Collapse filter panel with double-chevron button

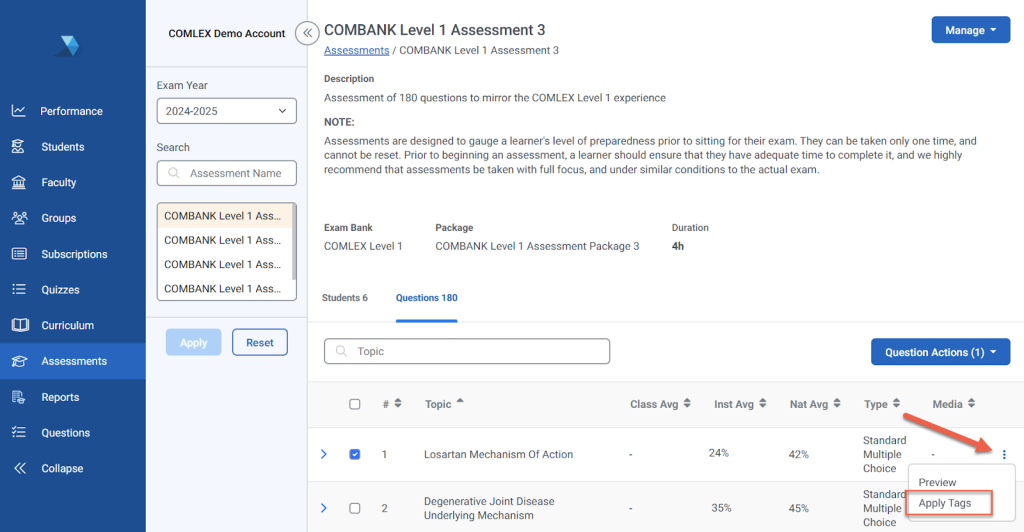(x=308, y=33)
